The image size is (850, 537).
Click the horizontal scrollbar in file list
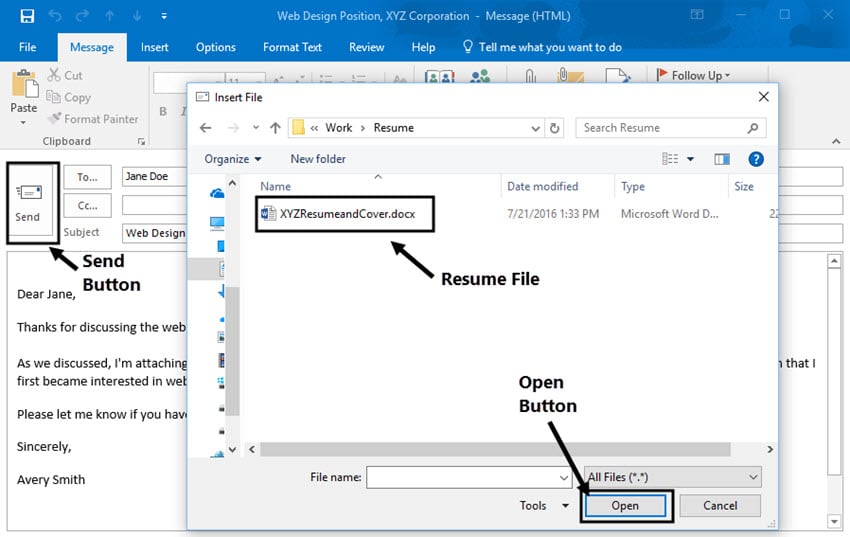tap(495, 449)
